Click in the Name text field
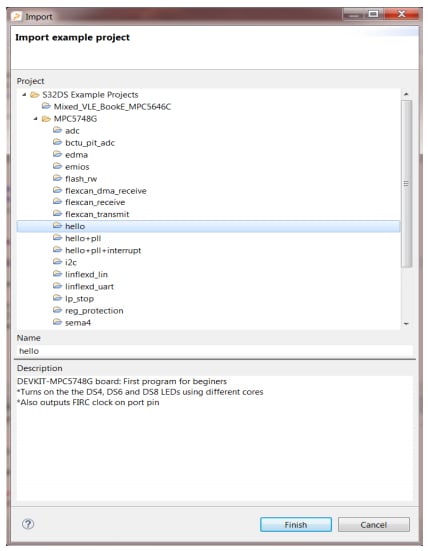This screenshot has height=551, width=428. tap(215, 351)
